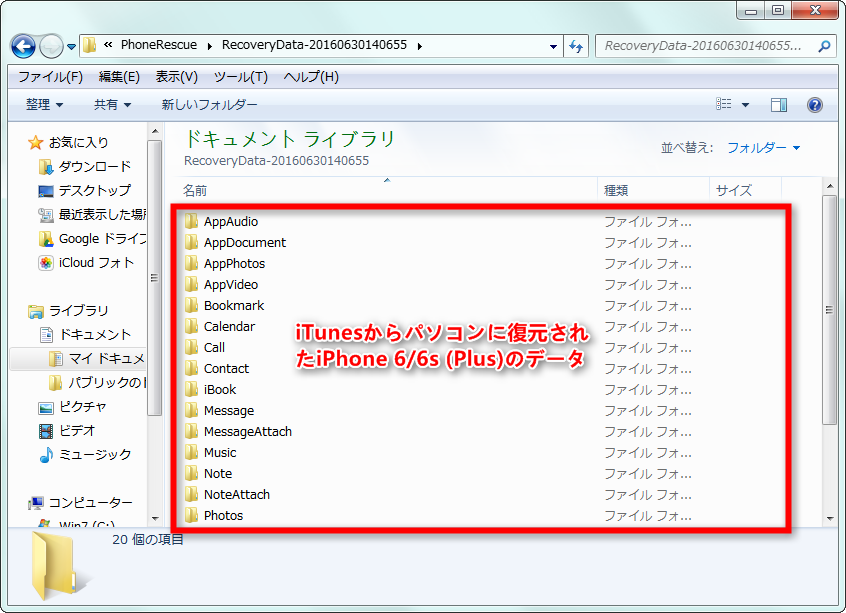This screenshot has height=613, width=846.
Task: Expand arrow after PhoneRescue in address path
Action: click(209, 46)
